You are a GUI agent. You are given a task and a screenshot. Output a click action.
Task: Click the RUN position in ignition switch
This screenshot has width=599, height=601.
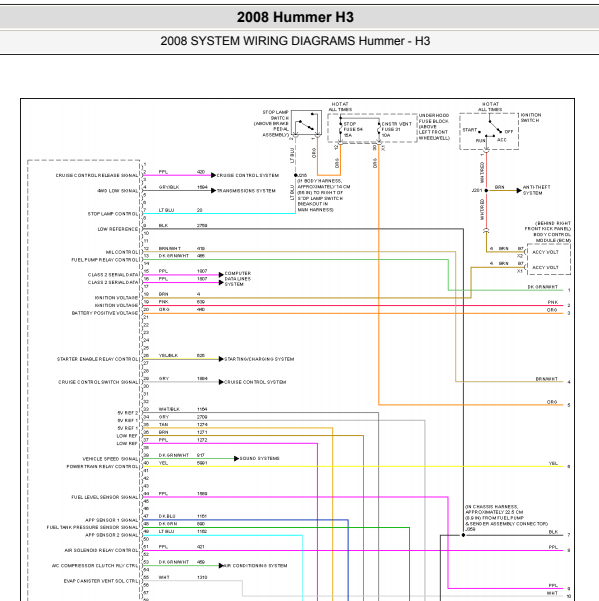point(480,141)
